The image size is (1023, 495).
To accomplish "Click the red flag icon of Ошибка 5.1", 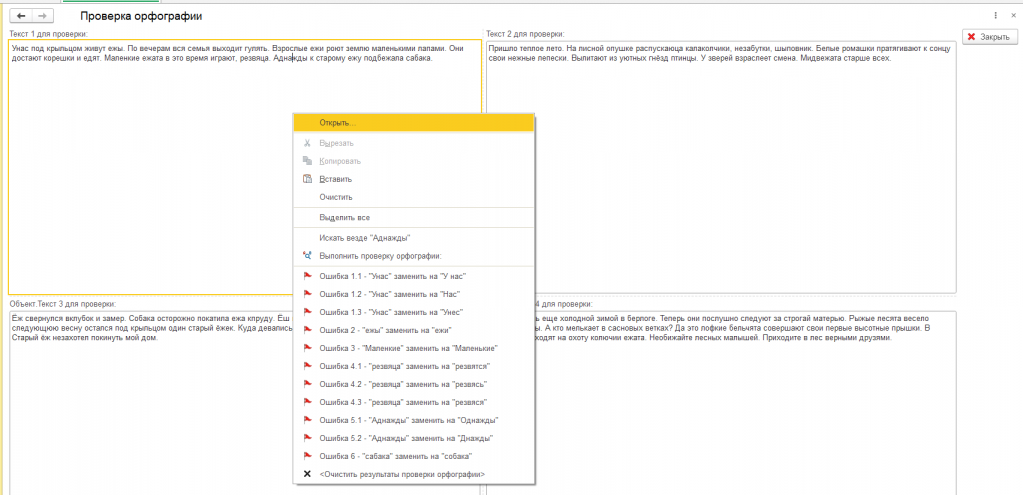I will click(x=307, y=420).
